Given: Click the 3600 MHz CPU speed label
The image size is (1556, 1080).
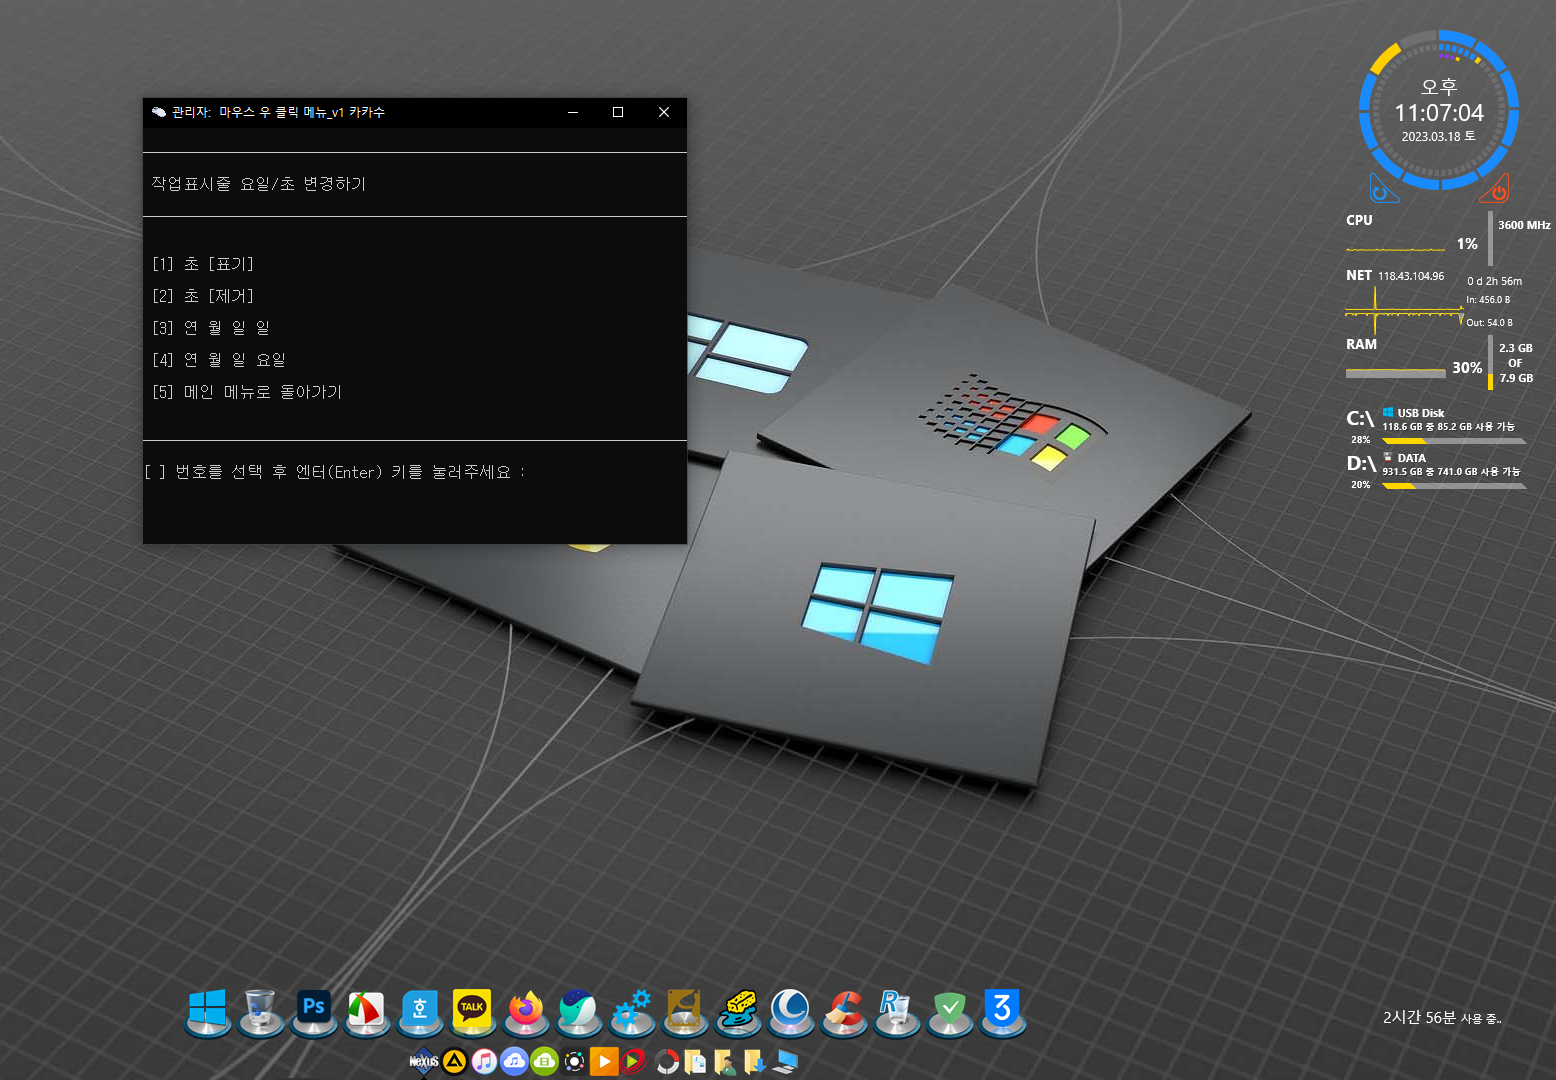Looking at the screenshot, I should click(x=1524, y=225).
